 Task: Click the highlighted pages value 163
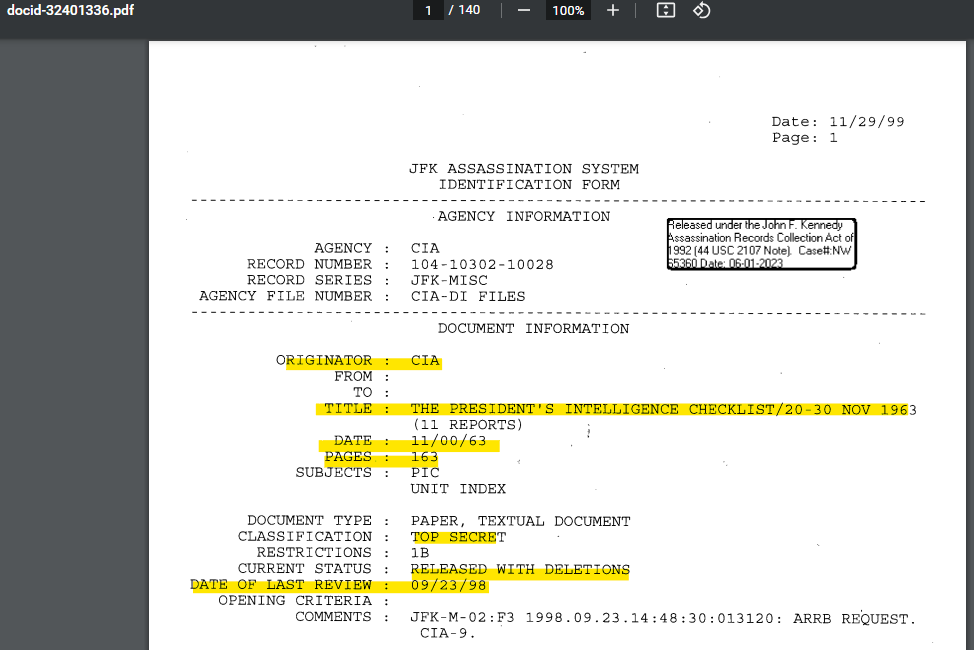[425, 457]
